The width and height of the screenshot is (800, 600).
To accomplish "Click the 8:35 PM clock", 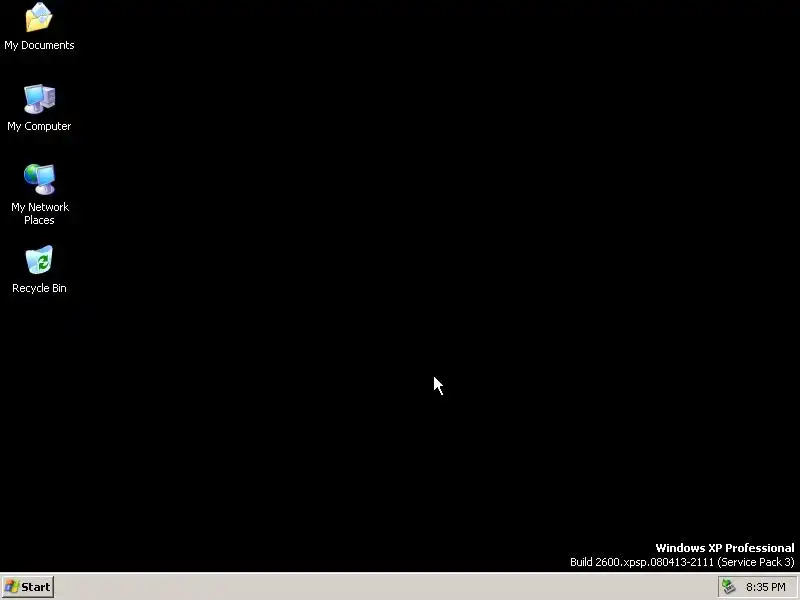I will pyautogui.click(x=765, y=587).
